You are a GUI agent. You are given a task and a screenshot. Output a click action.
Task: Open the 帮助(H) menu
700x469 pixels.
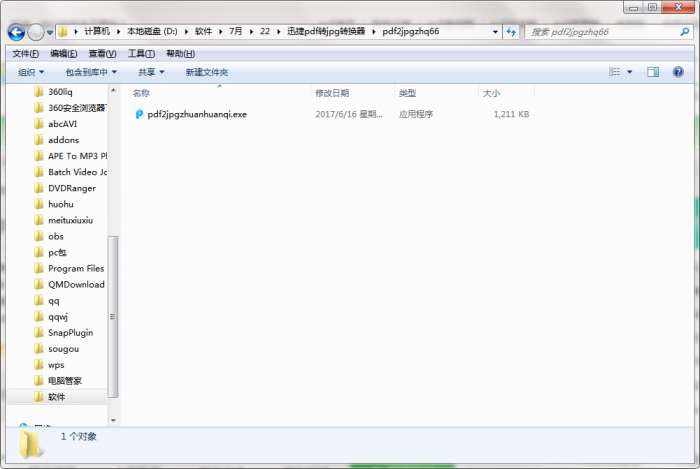click(x=180, y=54)
